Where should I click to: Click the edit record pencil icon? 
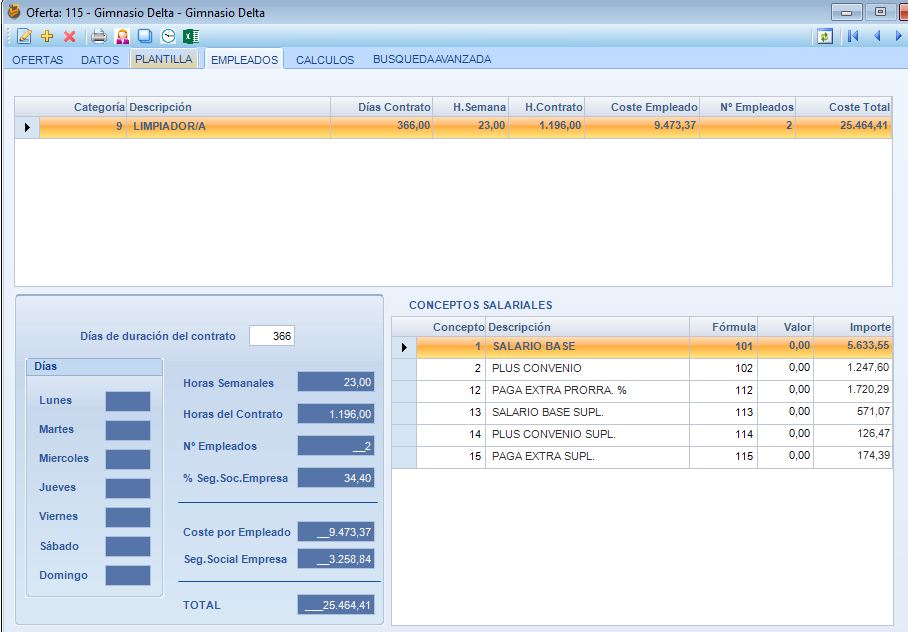pos(24,36)
